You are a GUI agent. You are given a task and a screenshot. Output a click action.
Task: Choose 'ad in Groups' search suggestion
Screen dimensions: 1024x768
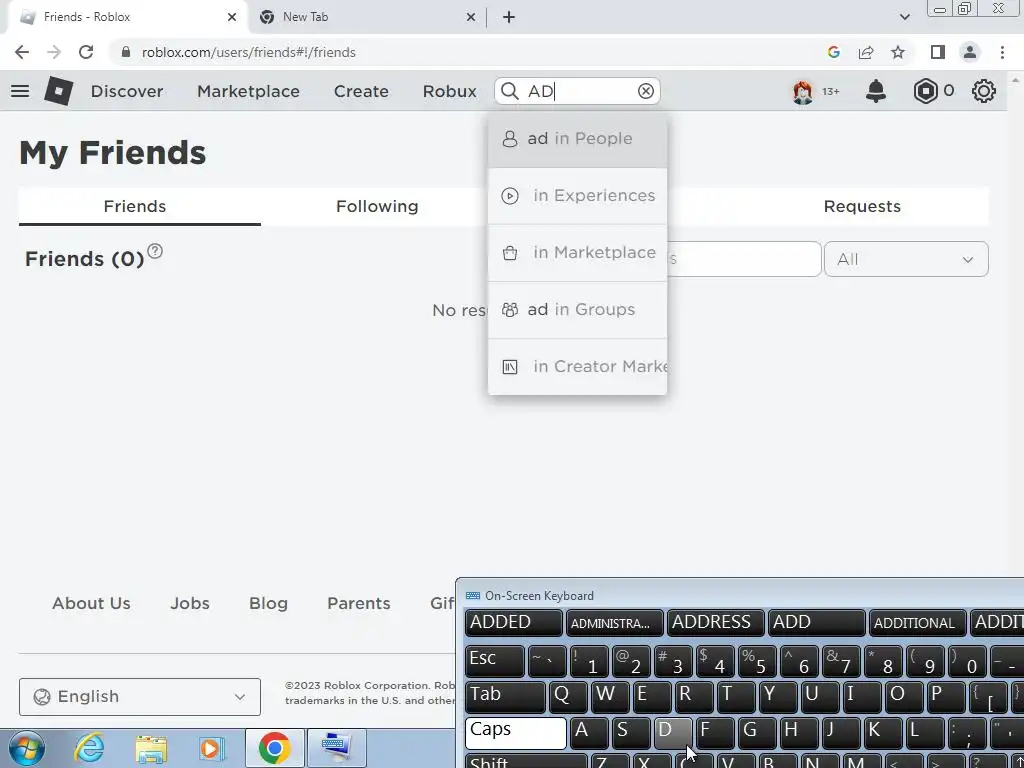click(x=577, y=310)
